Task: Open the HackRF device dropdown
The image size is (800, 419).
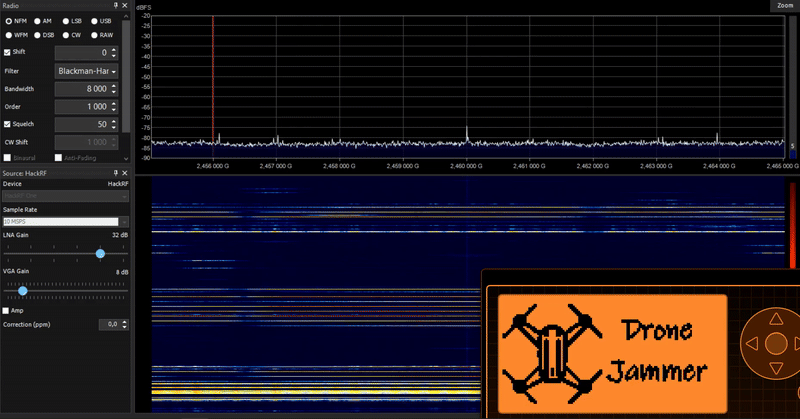Action: point(65,196)
